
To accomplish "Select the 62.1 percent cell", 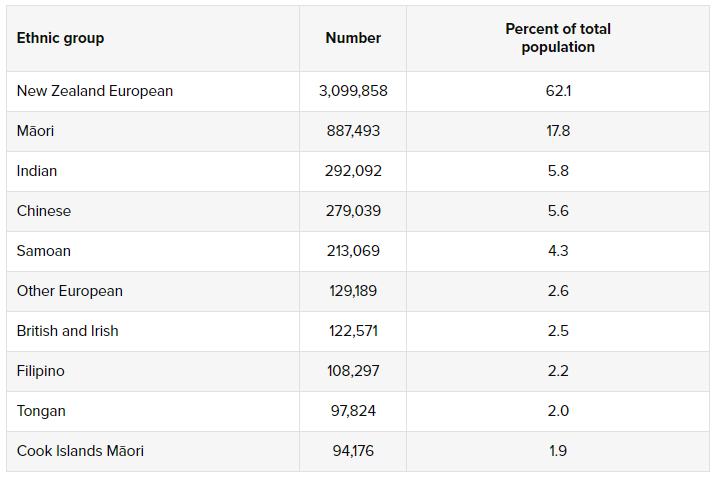I will point(558,91).
